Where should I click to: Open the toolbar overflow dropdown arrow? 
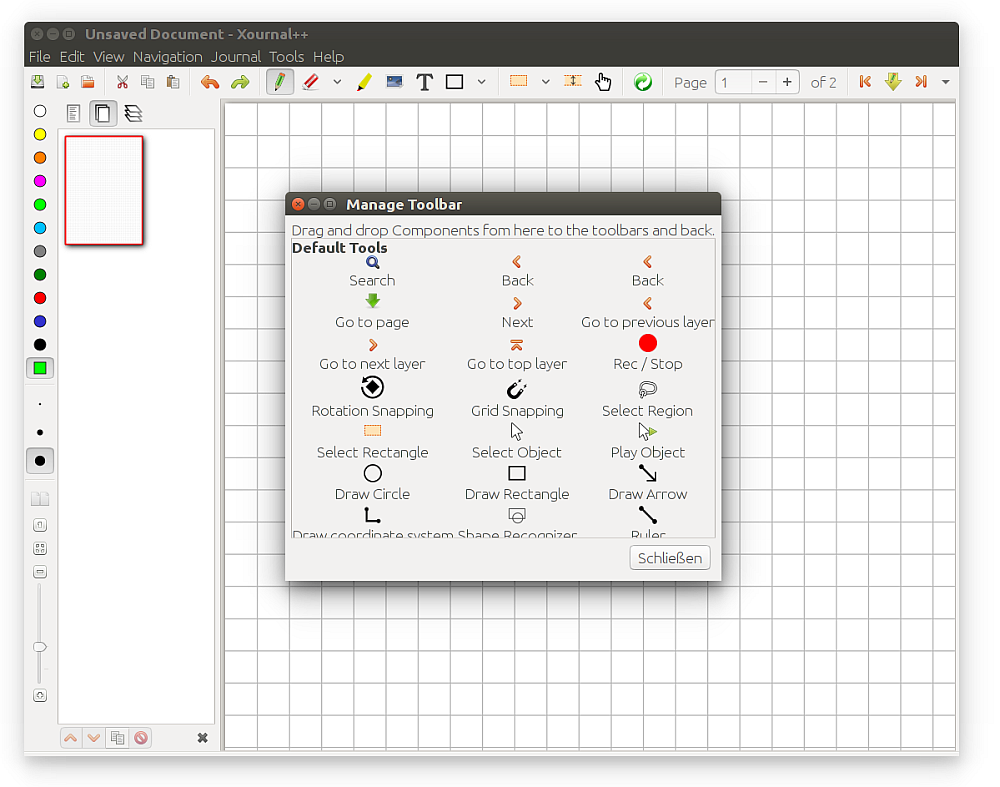click(946, 82)
